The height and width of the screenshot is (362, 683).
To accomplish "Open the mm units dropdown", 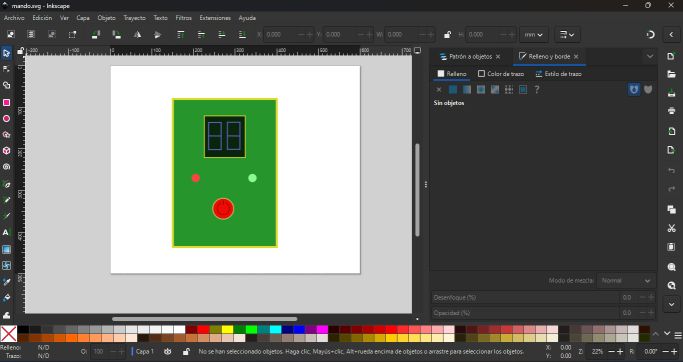I will [533, 34].
